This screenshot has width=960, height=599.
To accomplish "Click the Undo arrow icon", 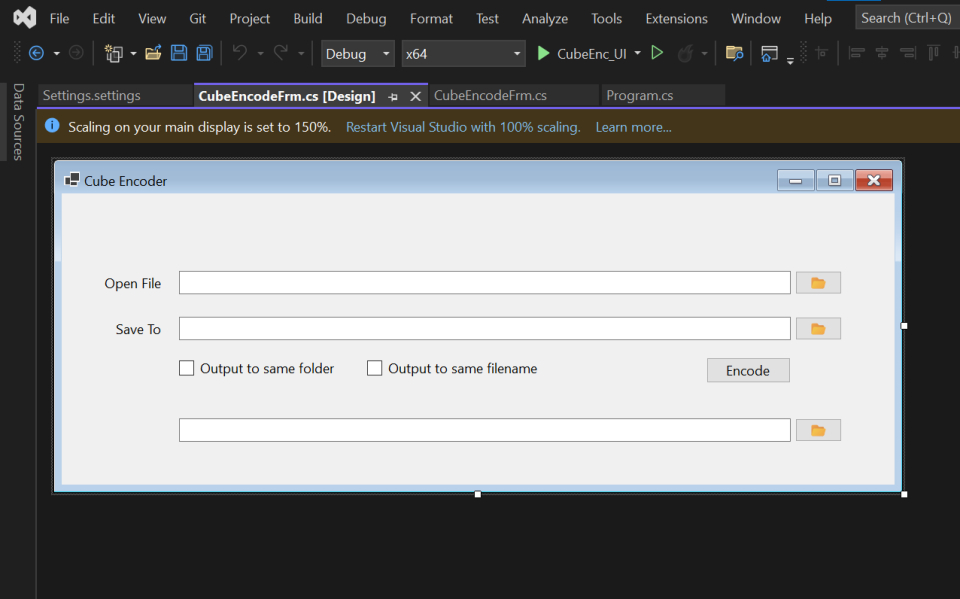I will click(240, 53).
